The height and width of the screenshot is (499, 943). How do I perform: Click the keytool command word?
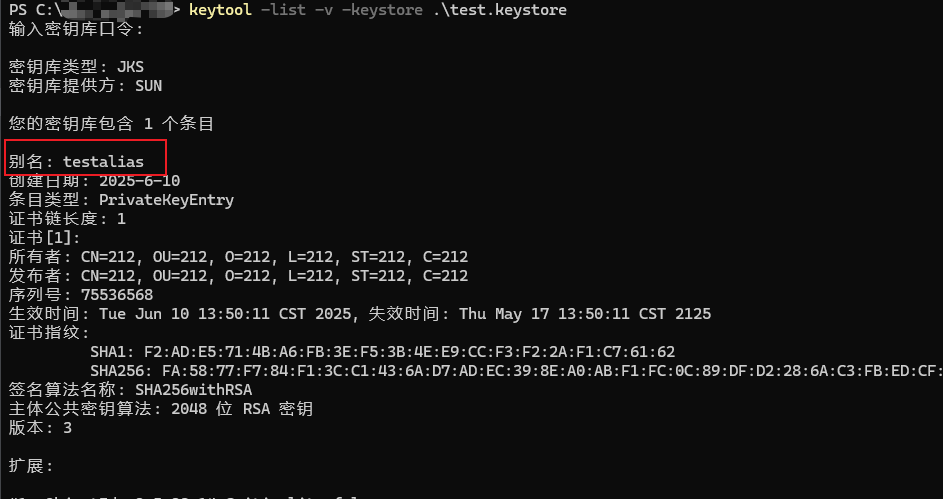point(220,10)
